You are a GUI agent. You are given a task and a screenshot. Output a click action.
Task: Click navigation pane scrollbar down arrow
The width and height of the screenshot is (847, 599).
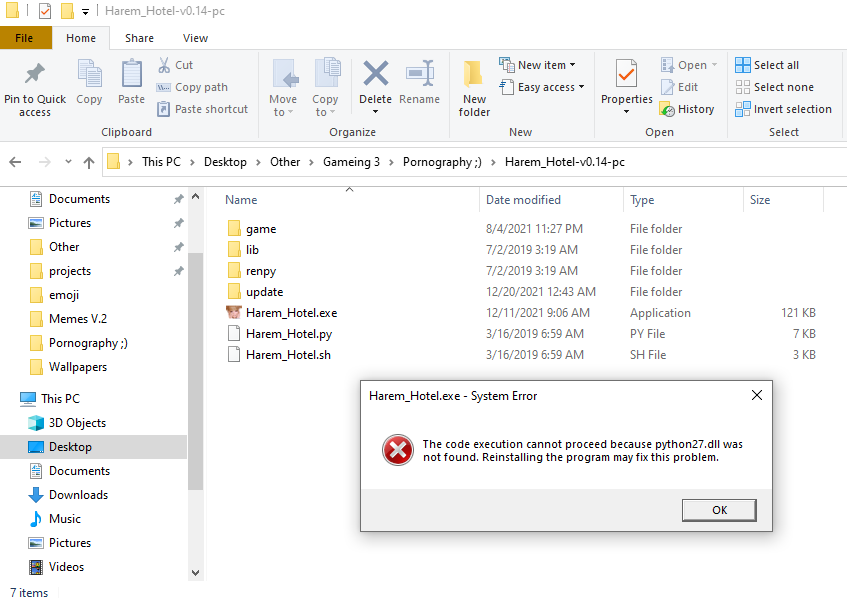pyautogui.click(x=196, y=573)
